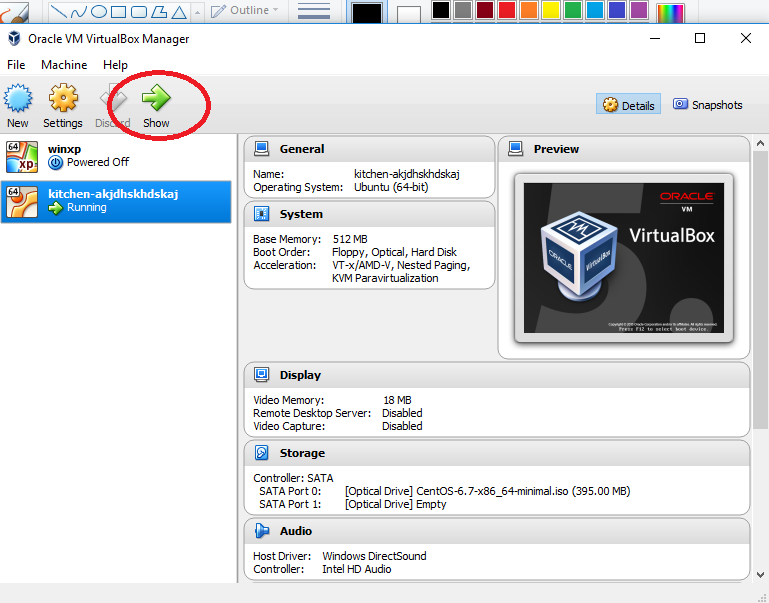Click the details scrollbar up arrow
Image resolution: width=769 pixels, height=603 pixels.
[x=760, y=143]
